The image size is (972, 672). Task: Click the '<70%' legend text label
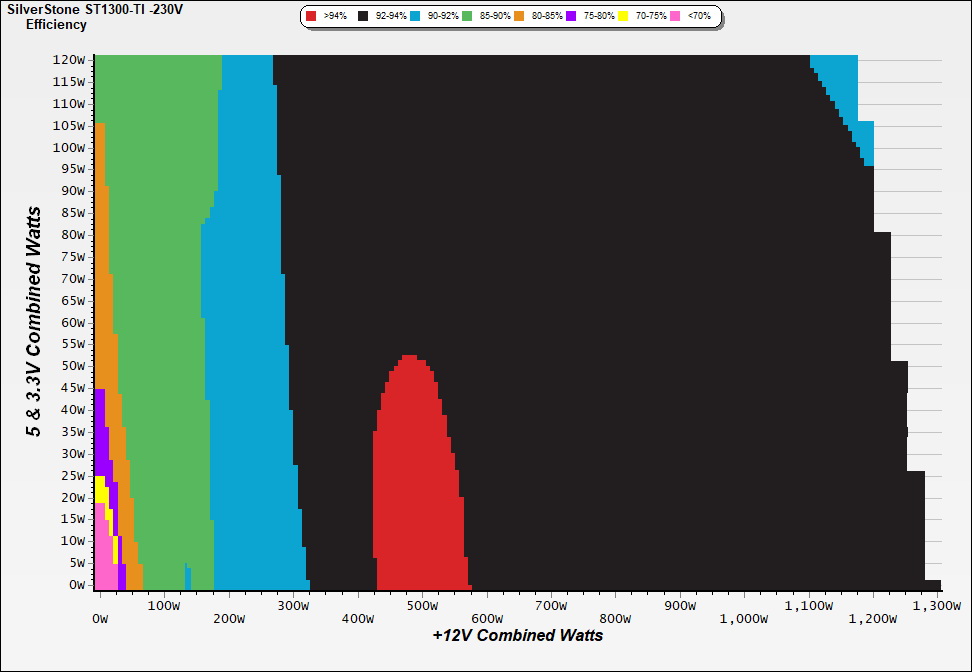click(x=699, y=17)
